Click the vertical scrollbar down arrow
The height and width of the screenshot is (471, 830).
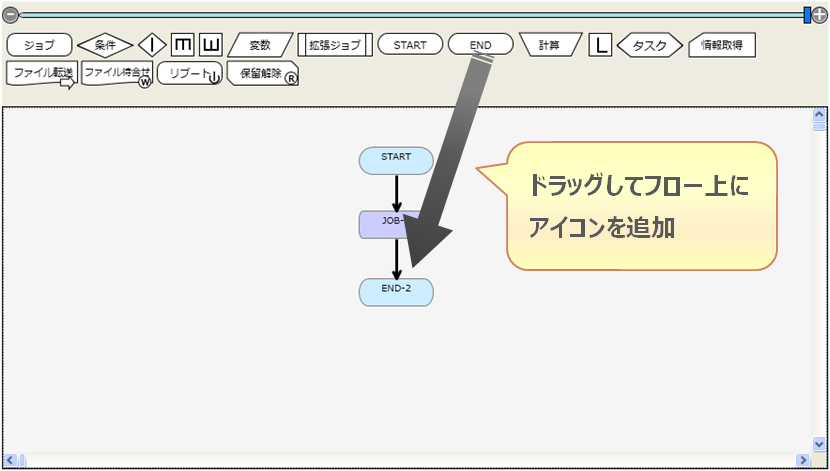coord(819,443)
